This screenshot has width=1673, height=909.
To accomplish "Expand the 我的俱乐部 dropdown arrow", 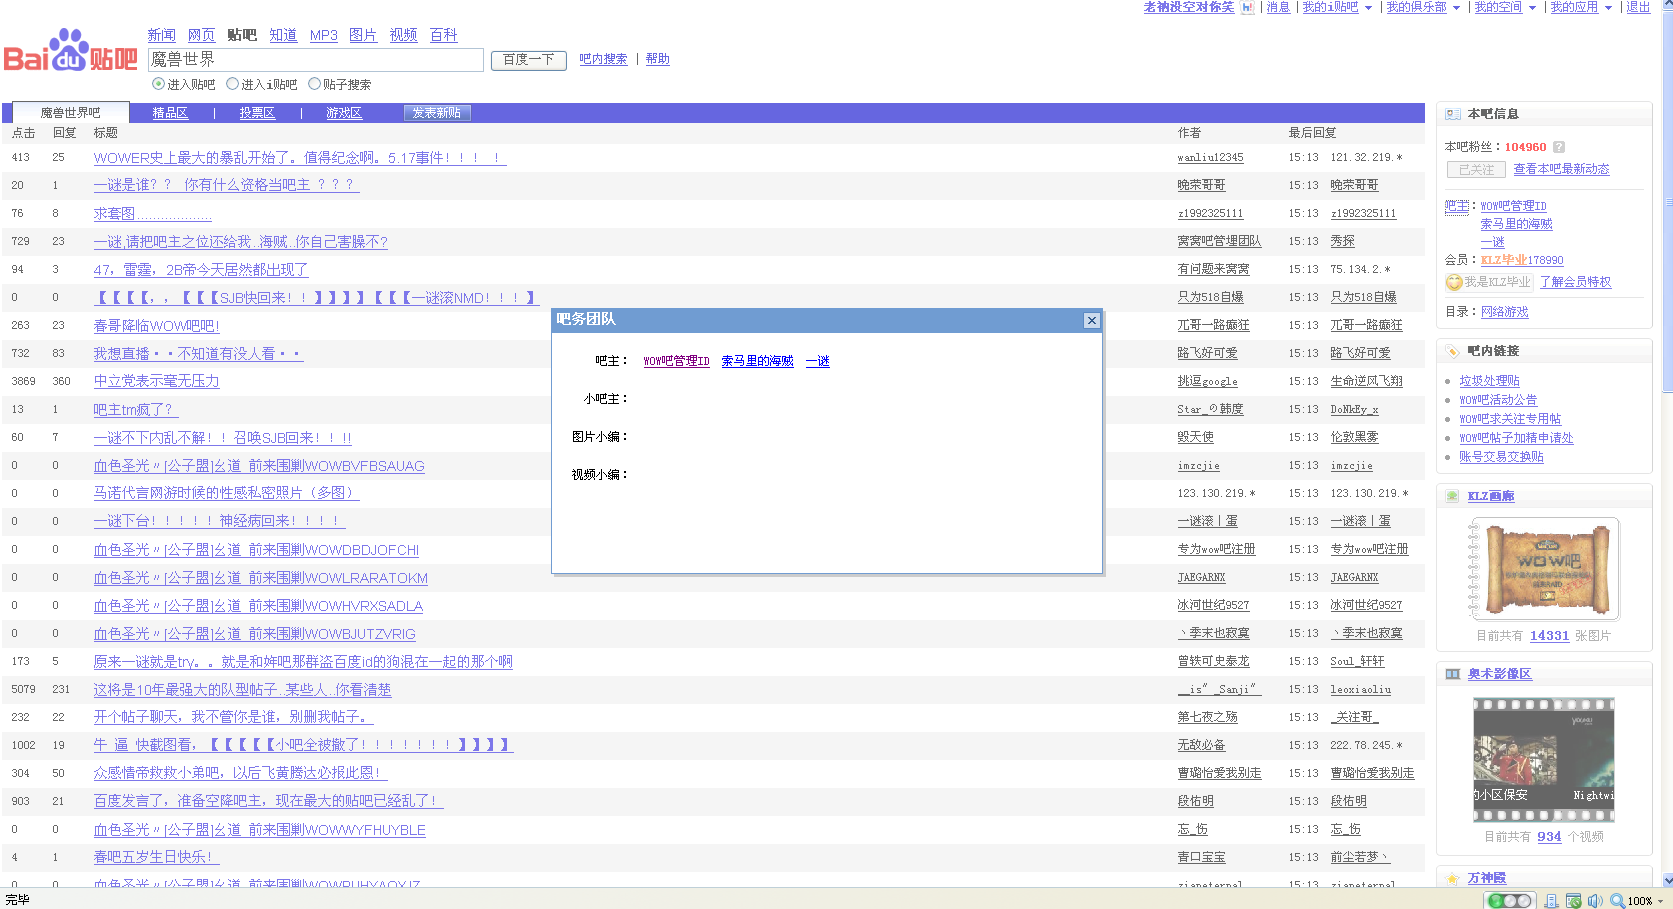I will [1456, 8].
